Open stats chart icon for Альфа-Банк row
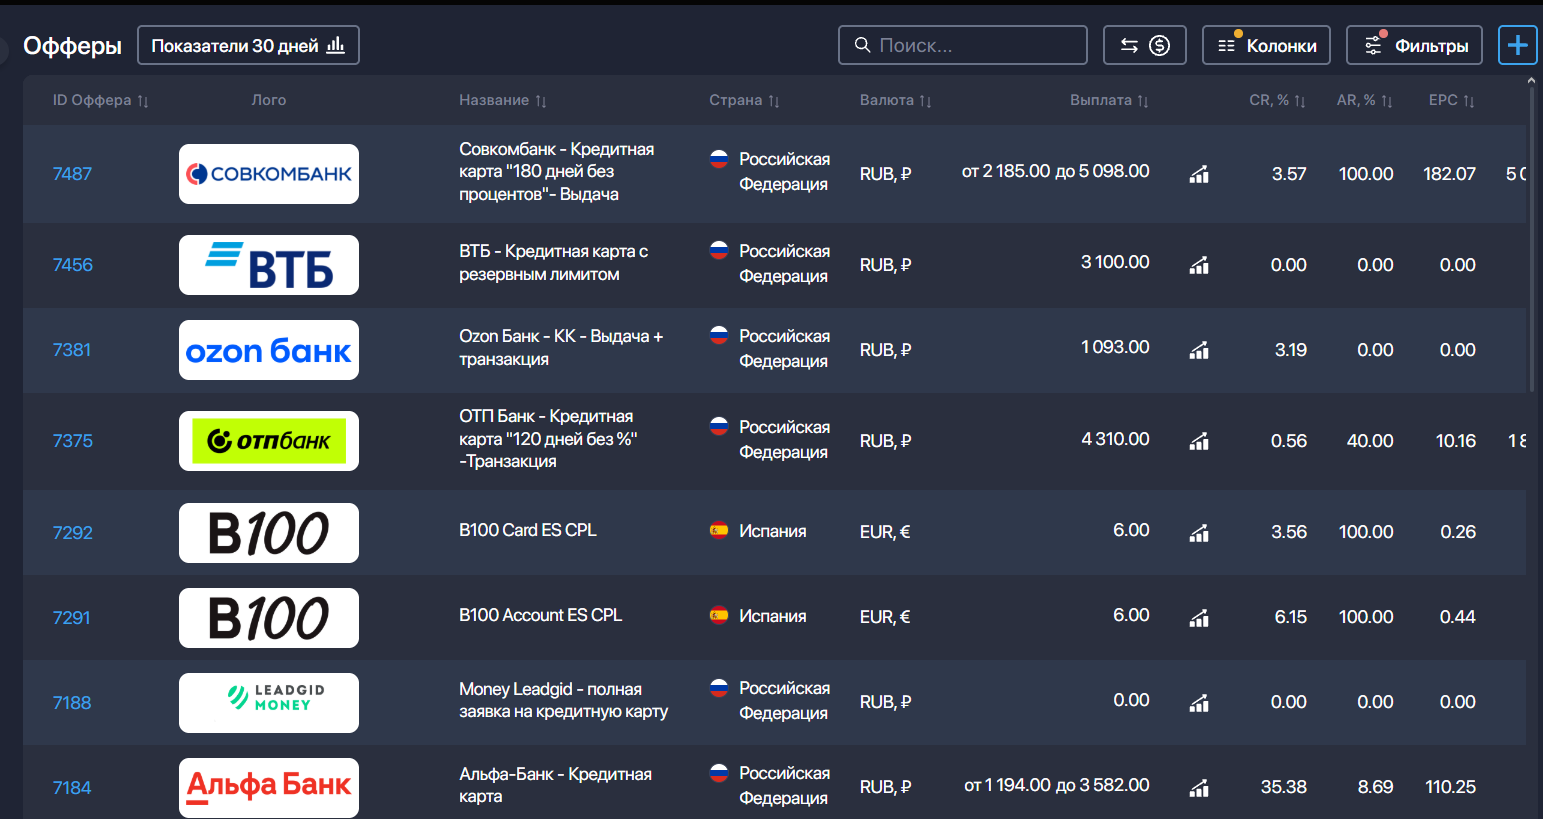Image resolution: width=1543 pixels, height=819 pixels. click(1199, 787)
